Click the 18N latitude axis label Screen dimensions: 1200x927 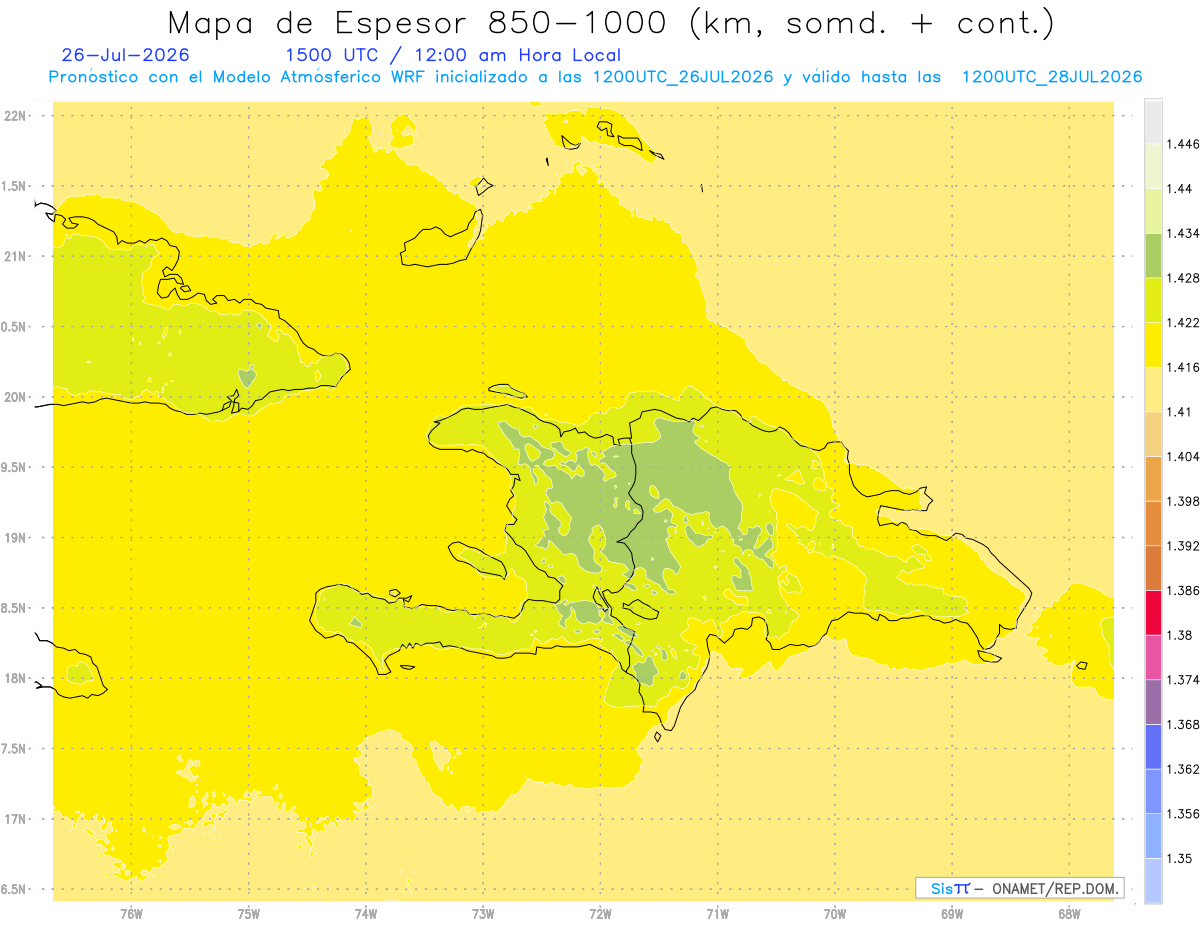coord(17,678)
